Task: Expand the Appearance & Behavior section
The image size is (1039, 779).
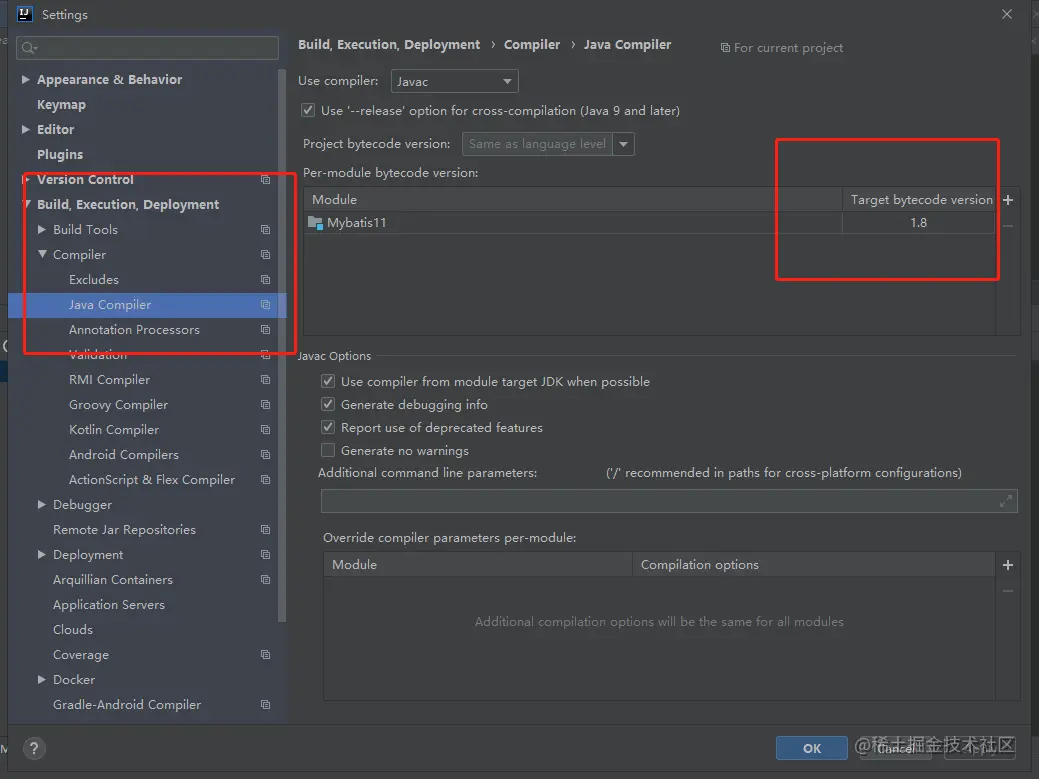Action: pos(26,80)
